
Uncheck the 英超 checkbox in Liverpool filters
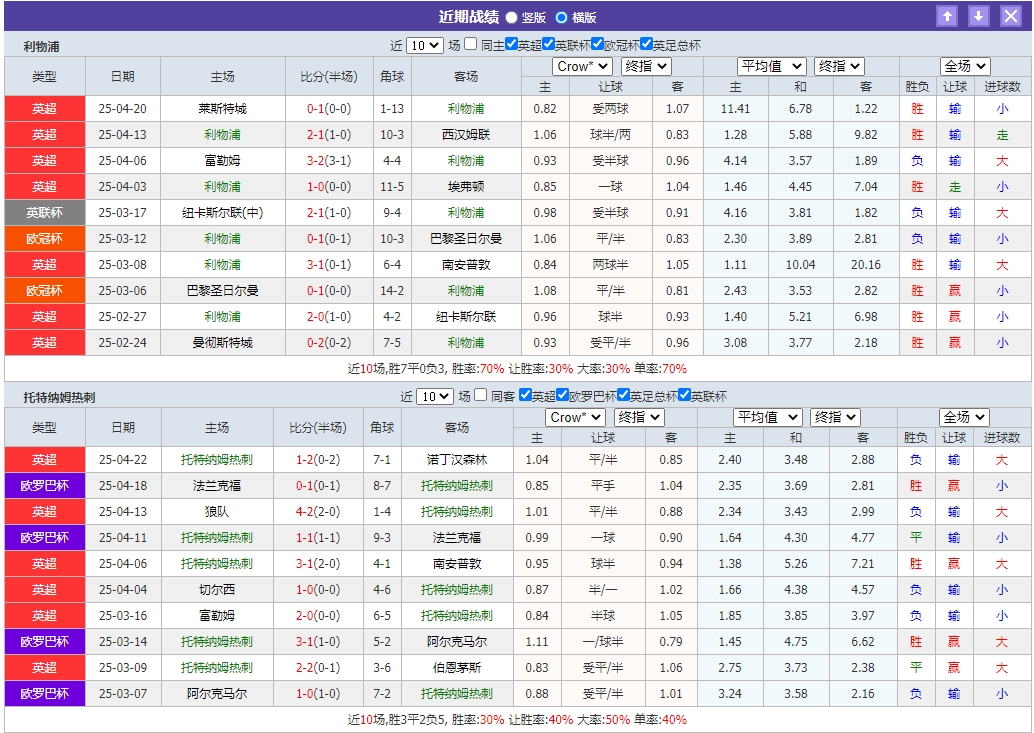tap(512, 42)
